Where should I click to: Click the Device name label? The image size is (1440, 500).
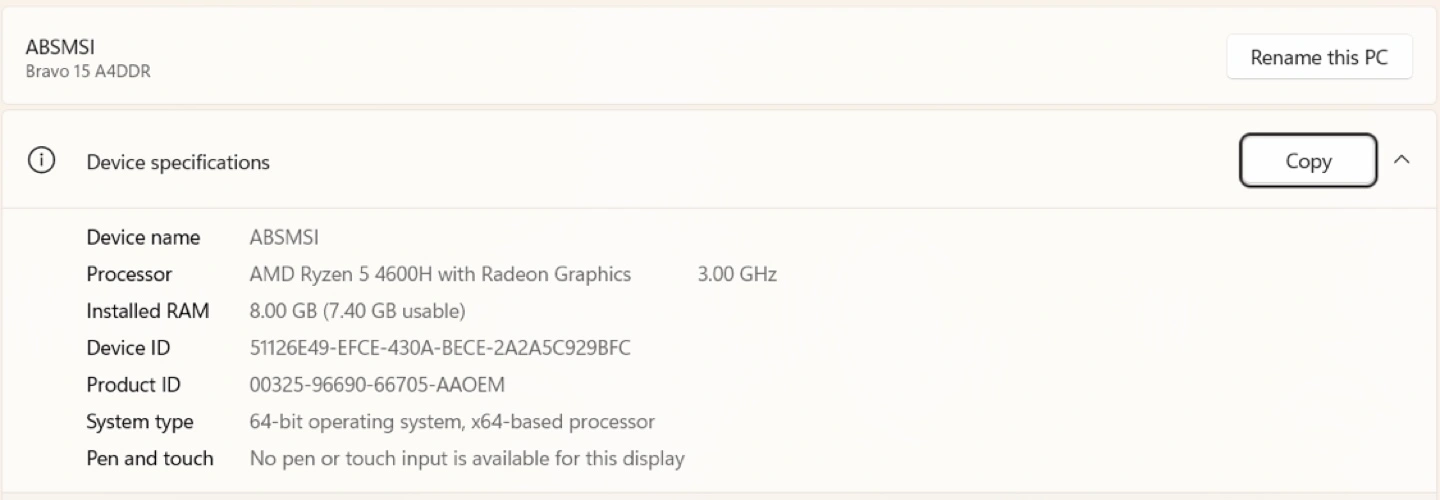pyautogui.click(x=143, y=237)
